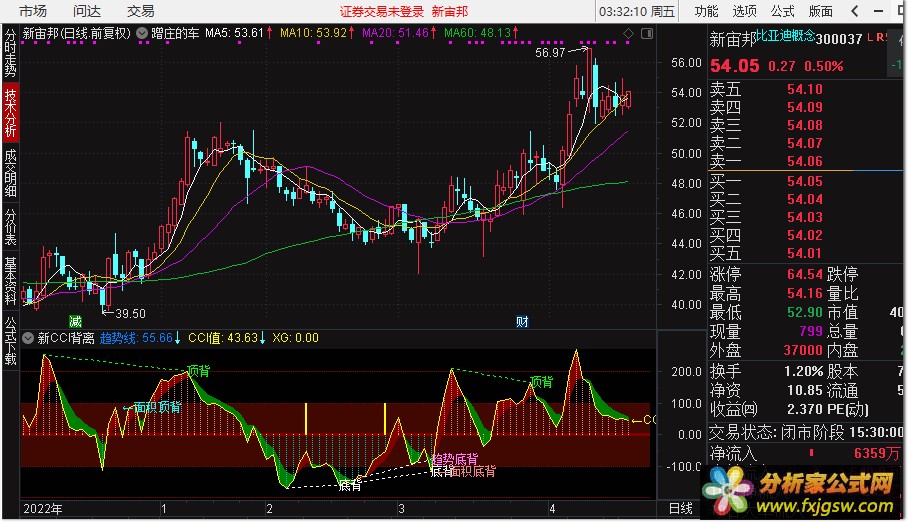Click the 最高 value 54.16
This screenshot has width=910, height=523.
(x=804, y=293)
